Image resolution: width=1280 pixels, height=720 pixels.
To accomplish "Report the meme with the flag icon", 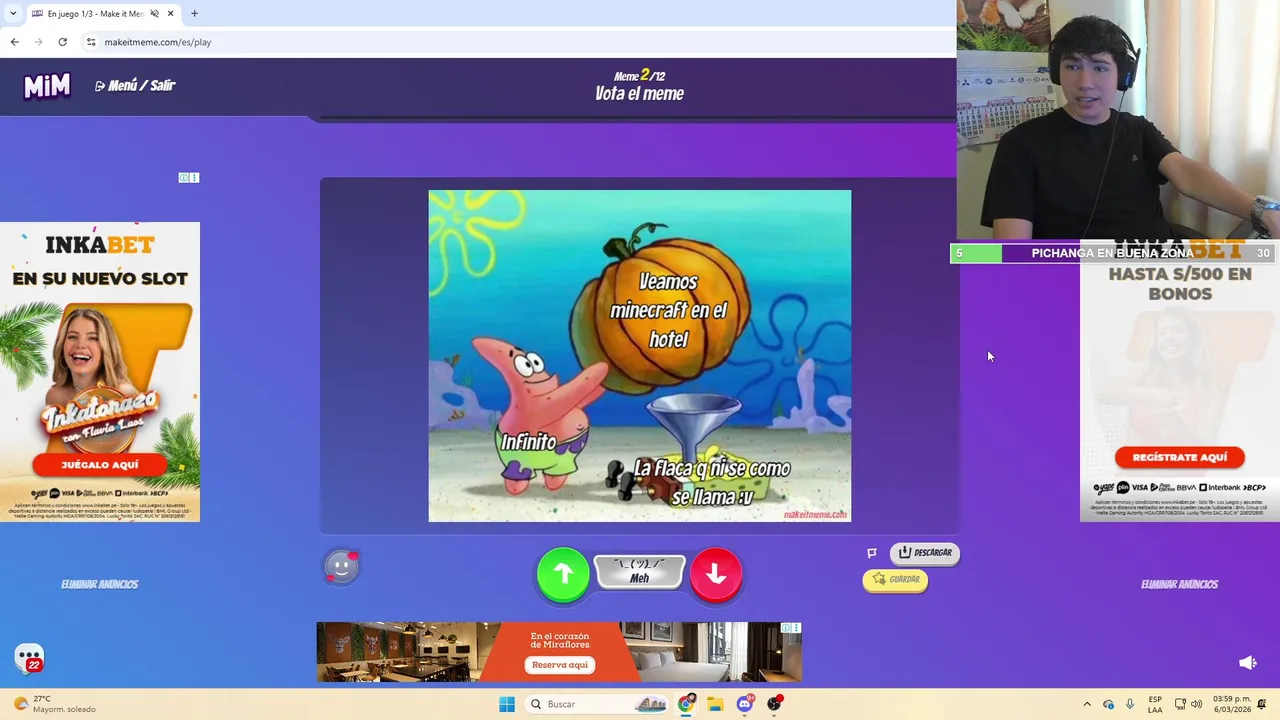I will pos(872,553).
